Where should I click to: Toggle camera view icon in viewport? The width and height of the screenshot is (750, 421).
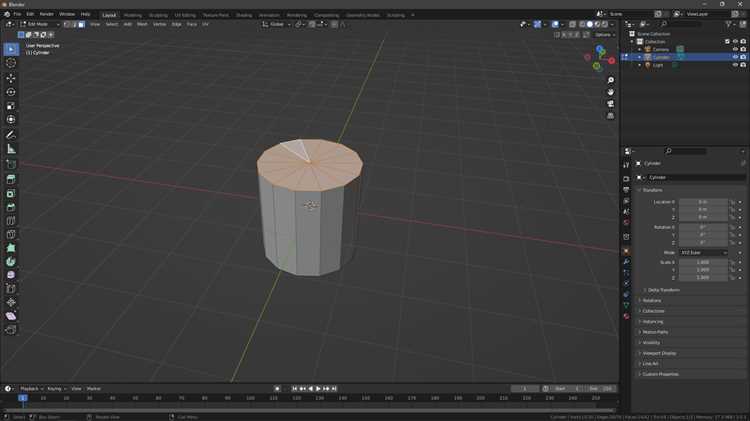point(610,104)
